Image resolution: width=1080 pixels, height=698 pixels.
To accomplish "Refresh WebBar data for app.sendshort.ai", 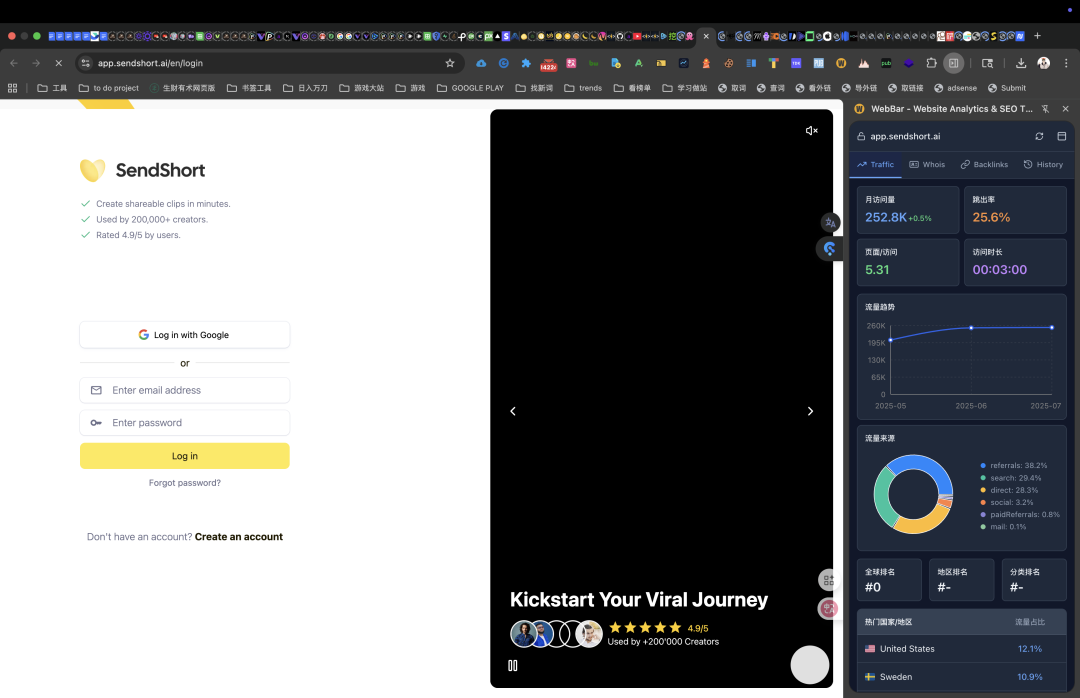I will [x=1039, y=136].
